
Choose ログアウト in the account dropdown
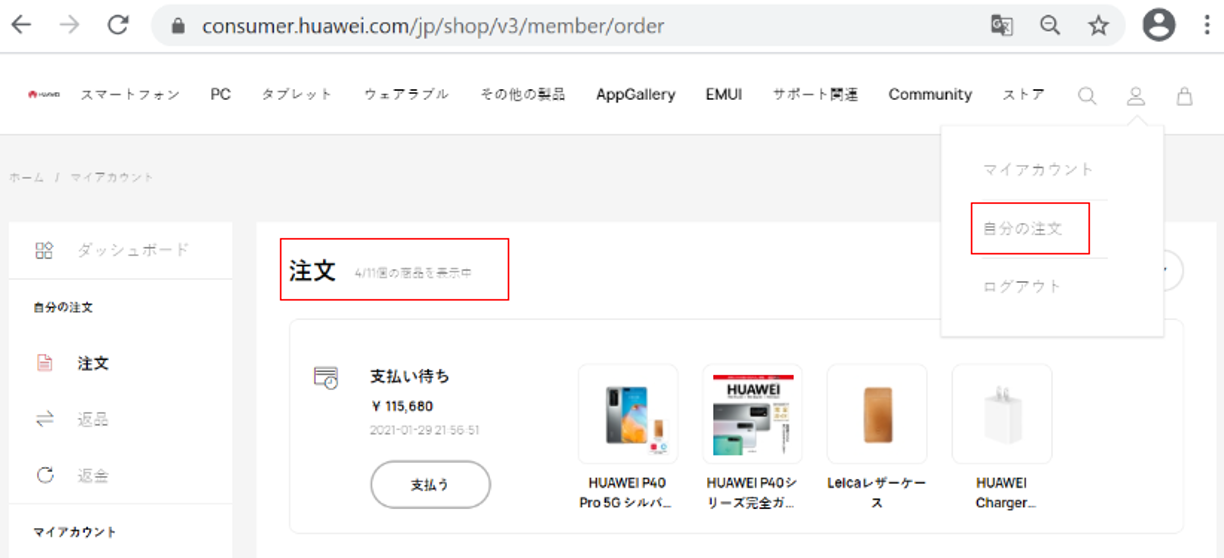click(1022, 287)
